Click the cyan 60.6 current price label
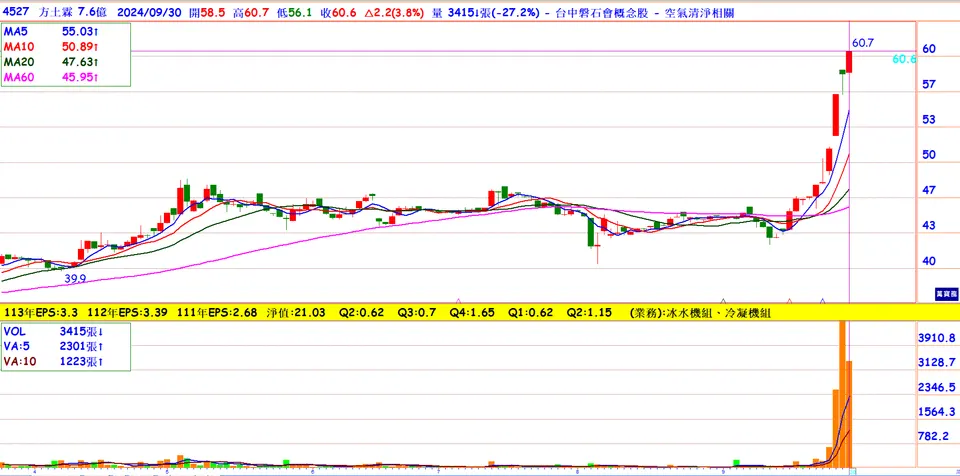 coord(904,59)
